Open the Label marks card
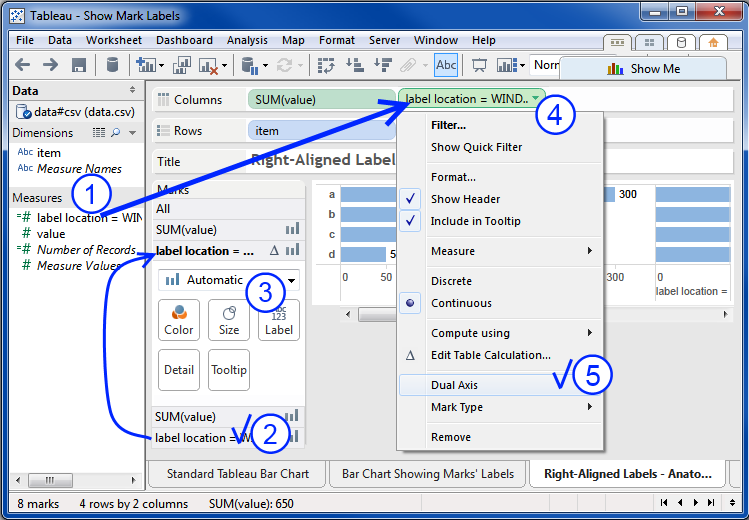Viewport: 749px width, 520px height. pyautogui.click(x=279, y=320)
